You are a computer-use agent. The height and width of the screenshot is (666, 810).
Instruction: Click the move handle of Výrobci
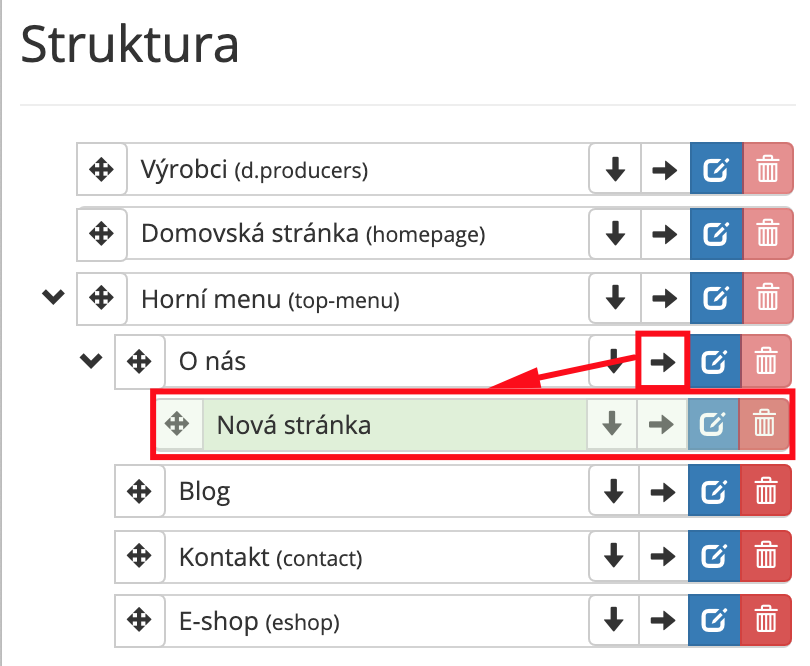pos(101,169)
